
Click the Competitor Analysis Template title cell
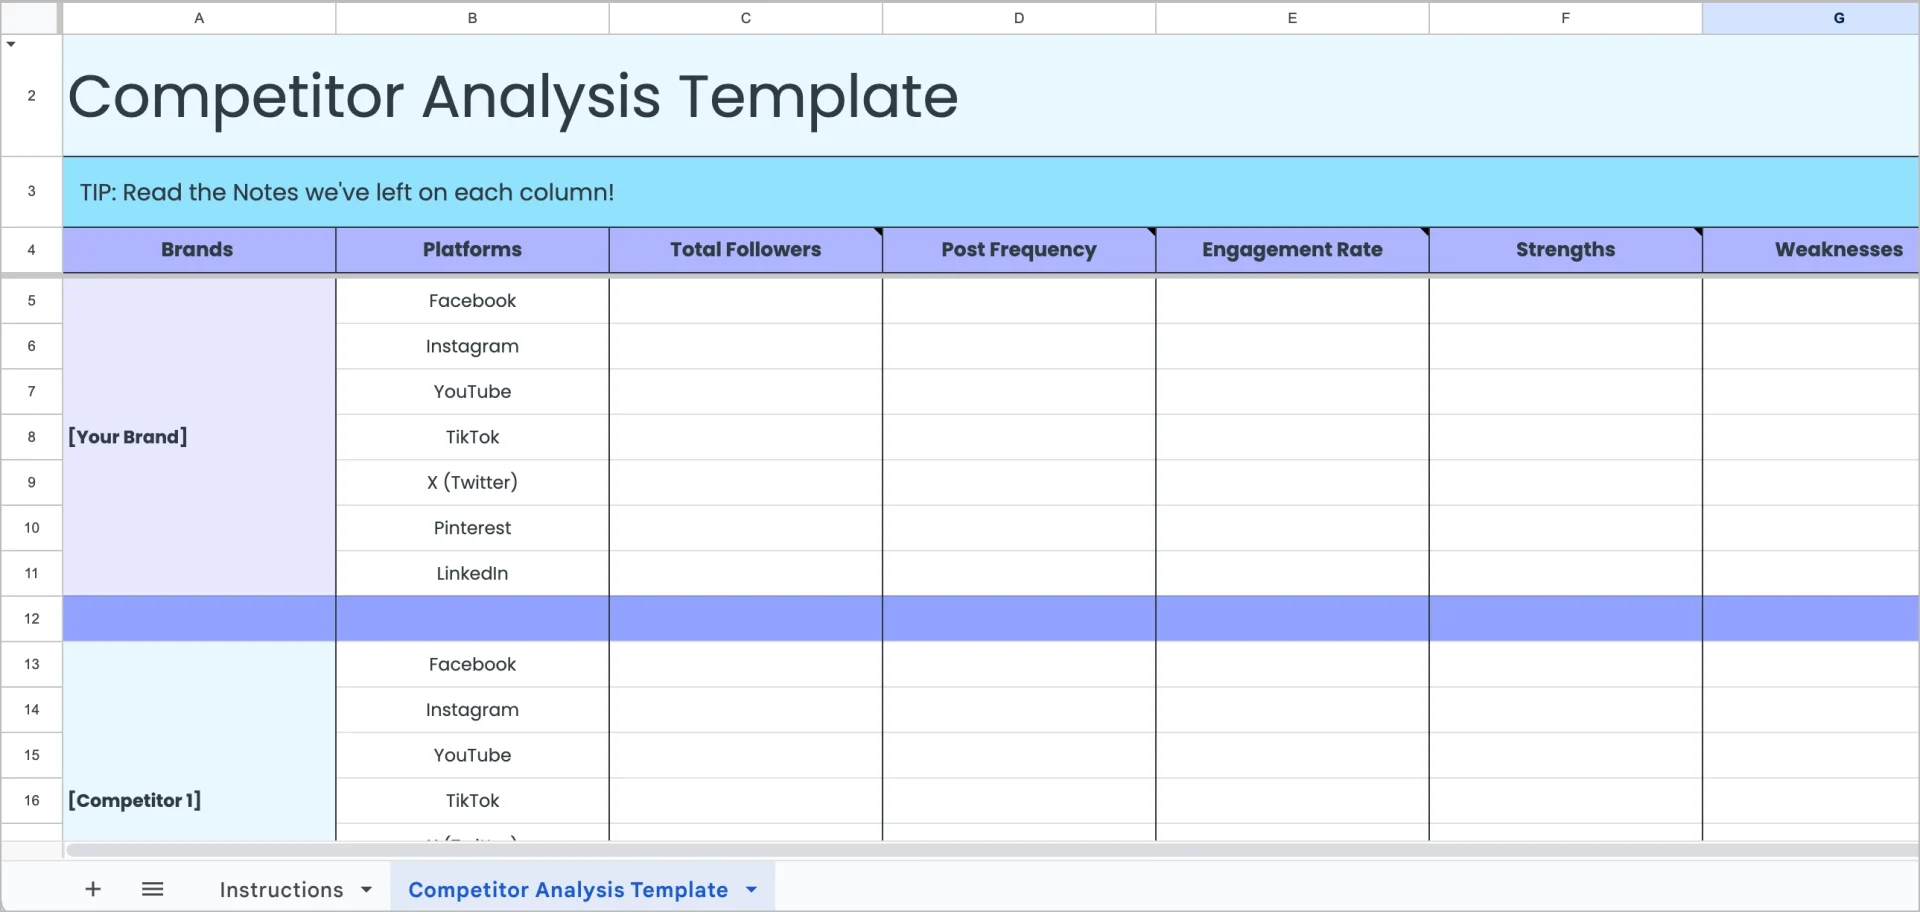[x=512, y=97]
